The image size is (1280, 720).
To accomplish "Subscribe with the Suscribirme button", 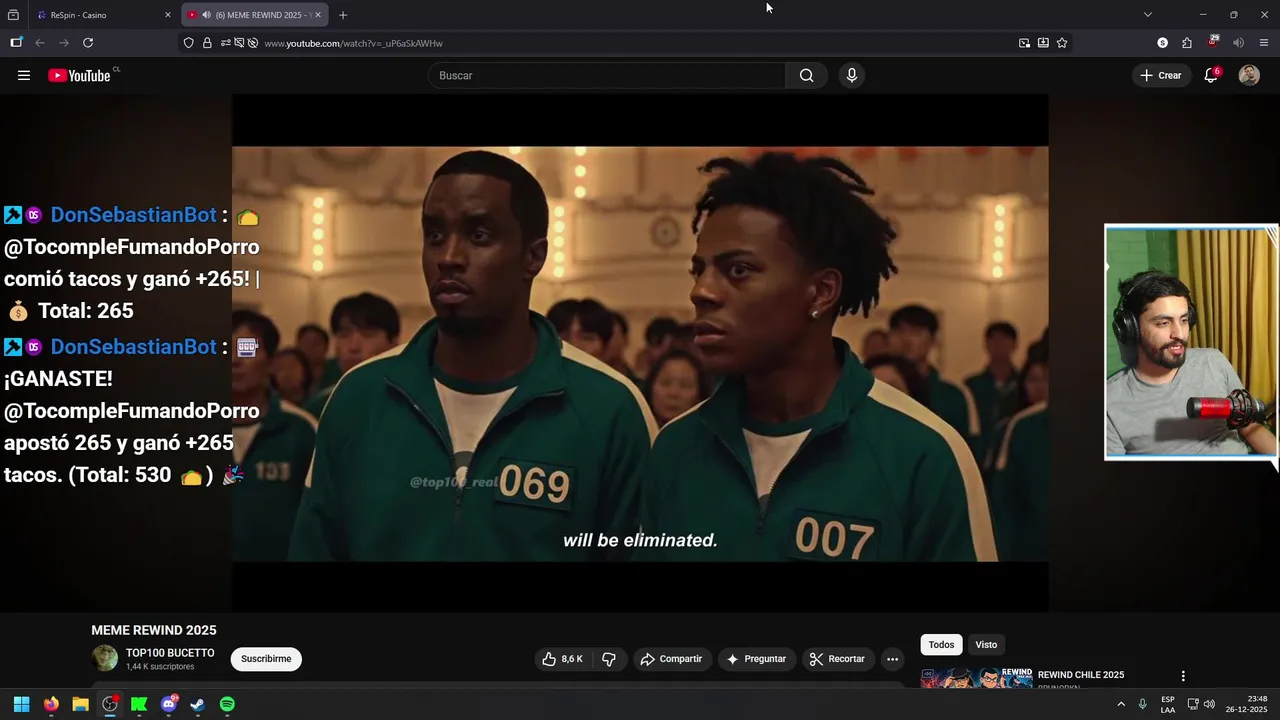I will (x=266, y=659).
